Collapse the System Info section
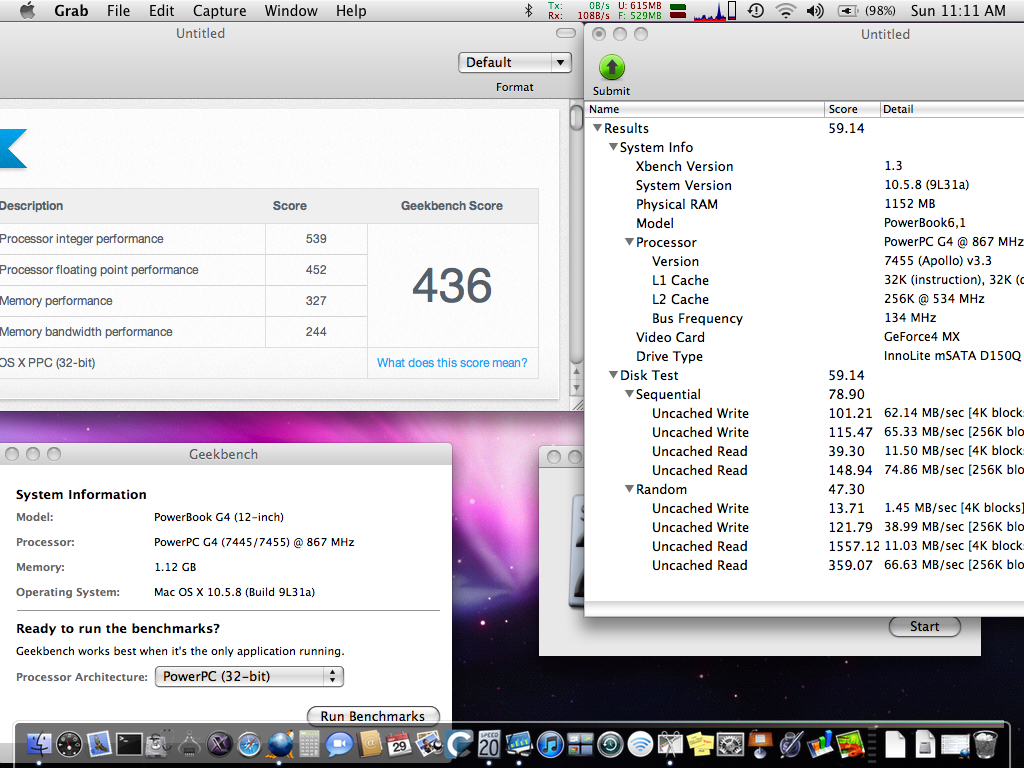 click(x=613, y=147)
